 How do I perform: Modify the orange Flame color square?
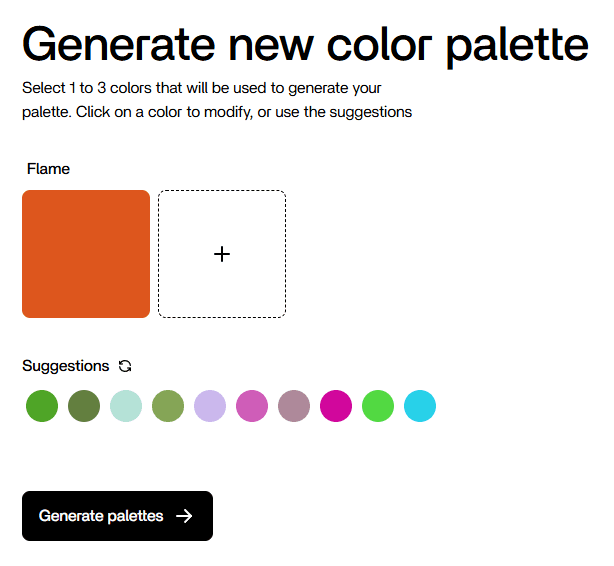click(86, 254)
